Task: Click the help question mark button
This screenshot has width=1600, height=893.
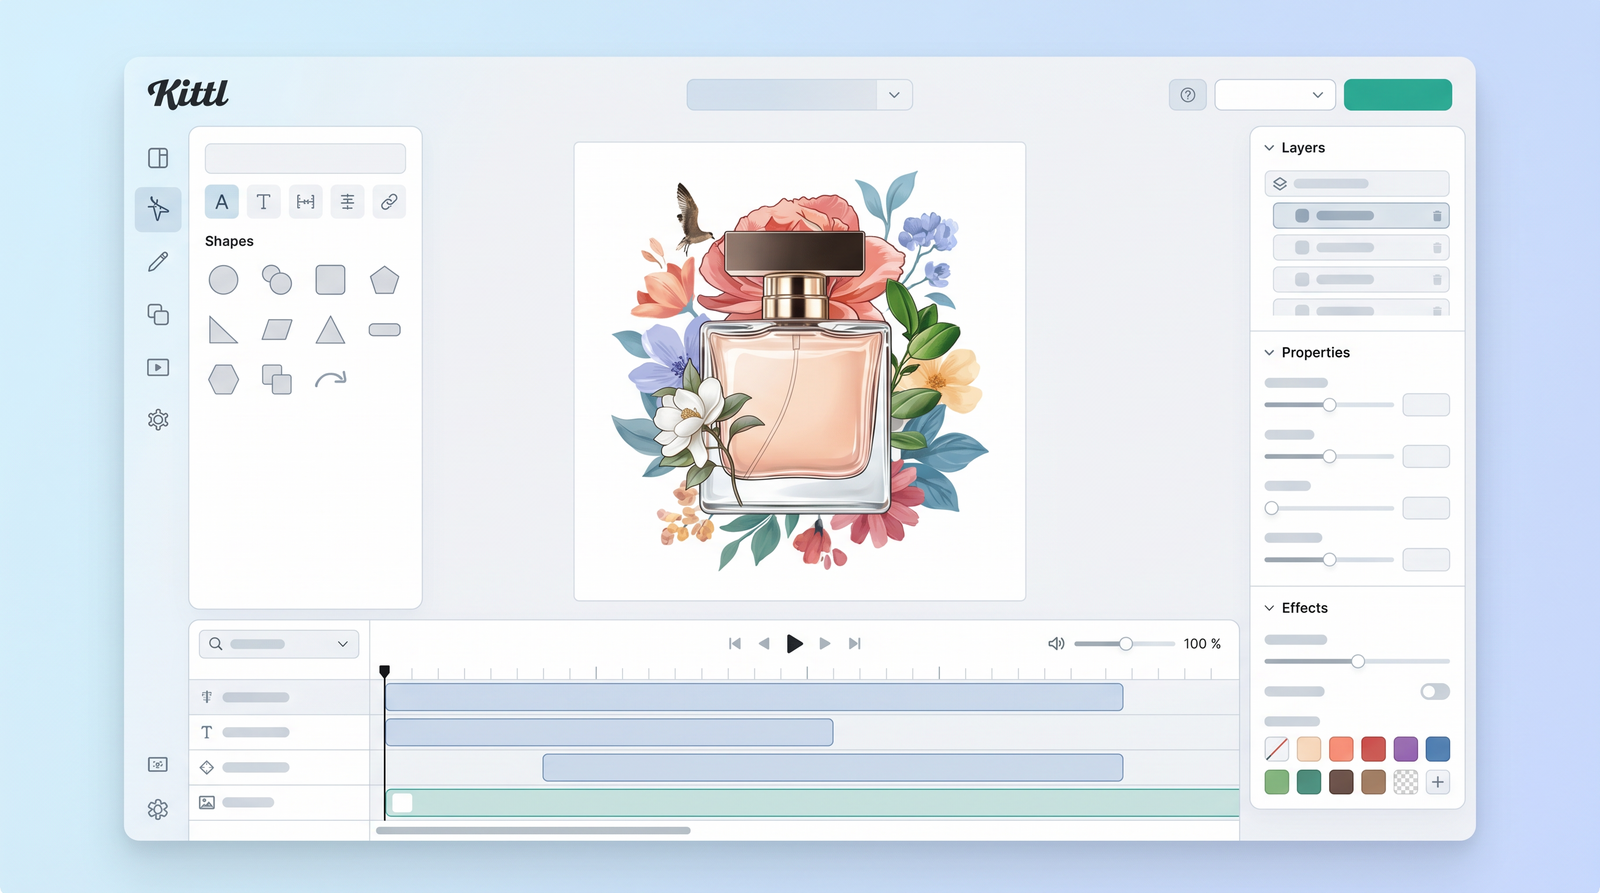Action: coord(1188,95)
